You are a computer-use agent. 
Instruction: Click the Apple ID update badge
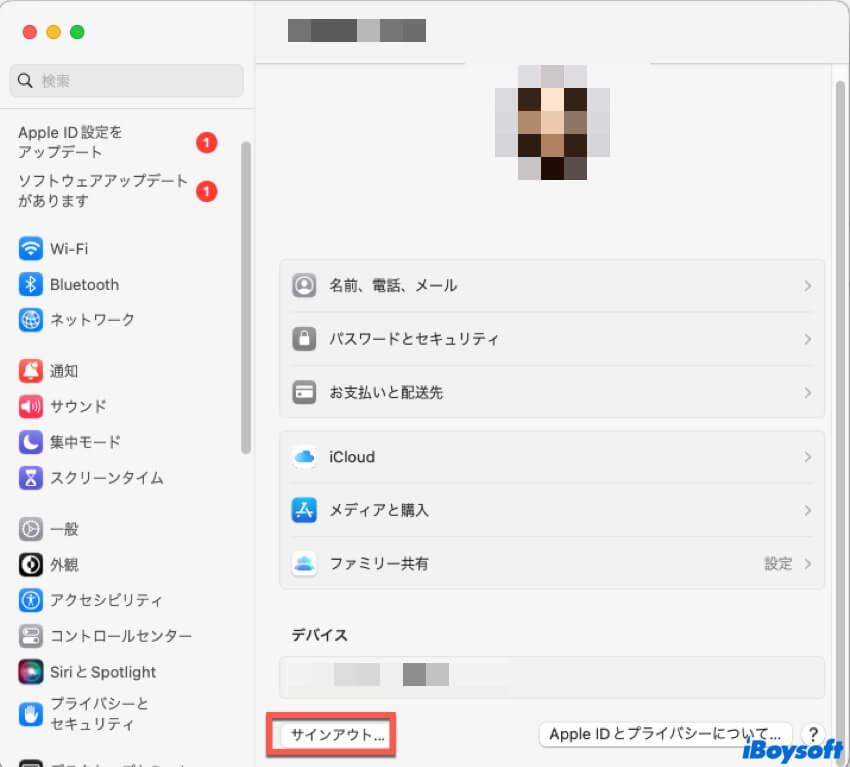[x=207, y=143]
